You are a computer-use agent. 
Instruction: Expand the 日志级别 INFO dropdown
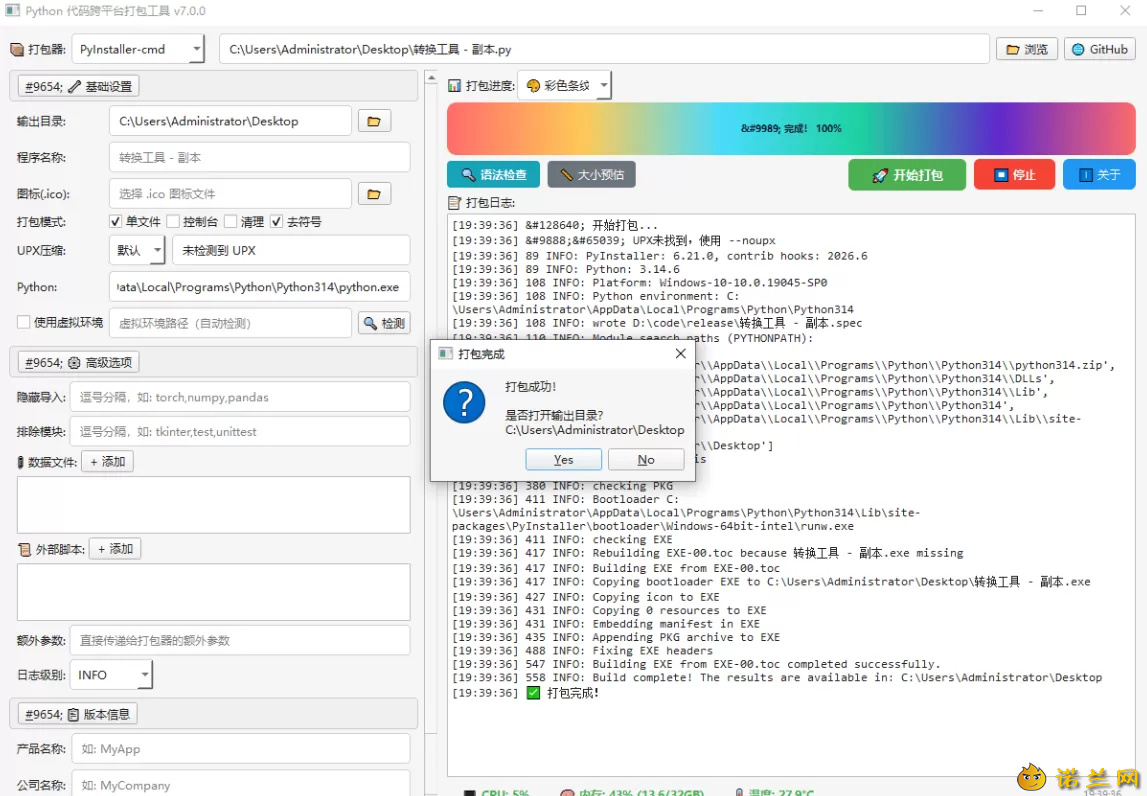coord(111,675)
